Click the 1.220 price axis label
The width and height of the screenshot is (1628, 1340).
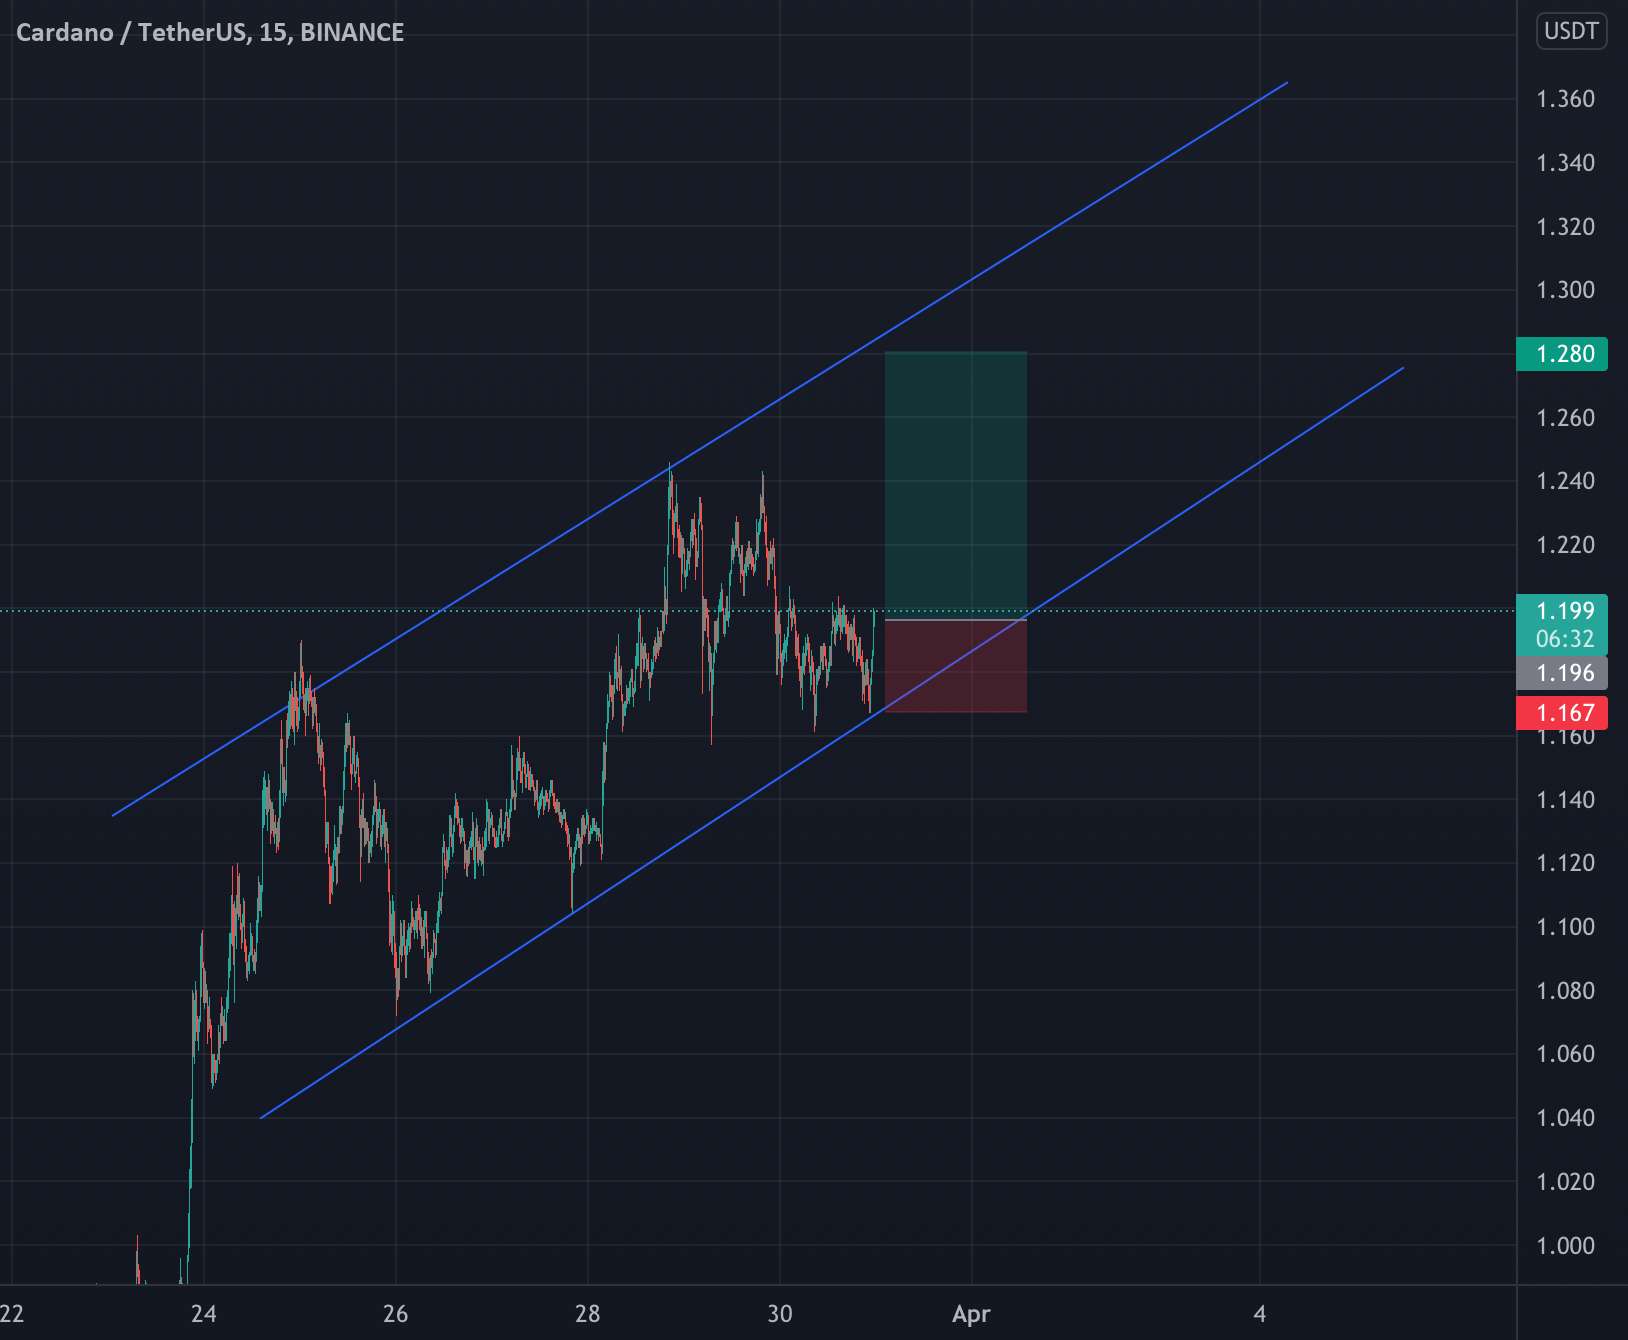coord(1565,545)
